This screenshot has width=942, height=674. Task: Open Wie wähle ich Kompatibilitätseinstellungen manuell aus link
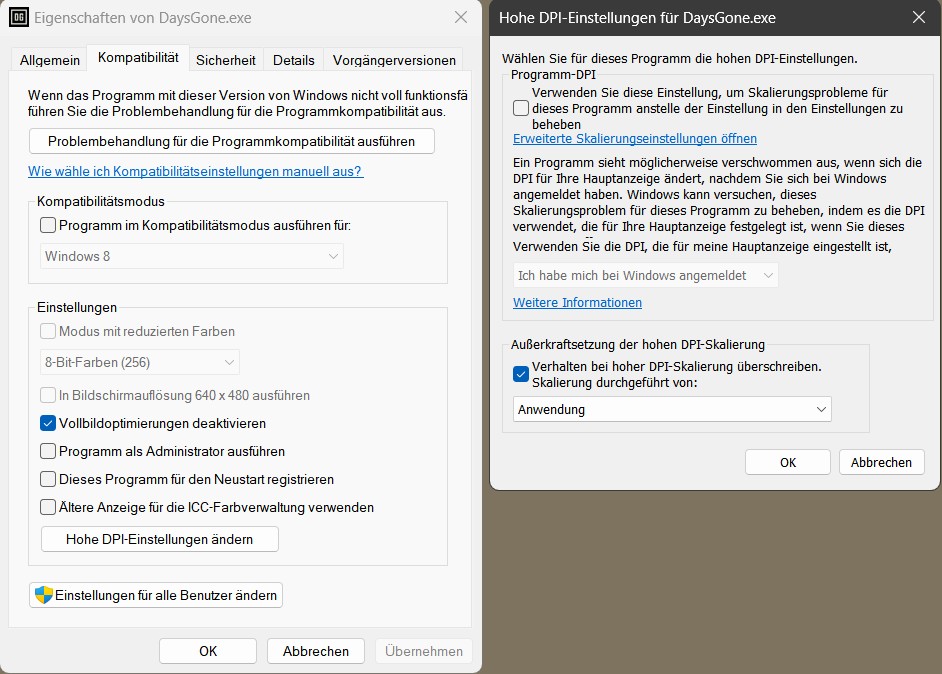click(195, 171)
